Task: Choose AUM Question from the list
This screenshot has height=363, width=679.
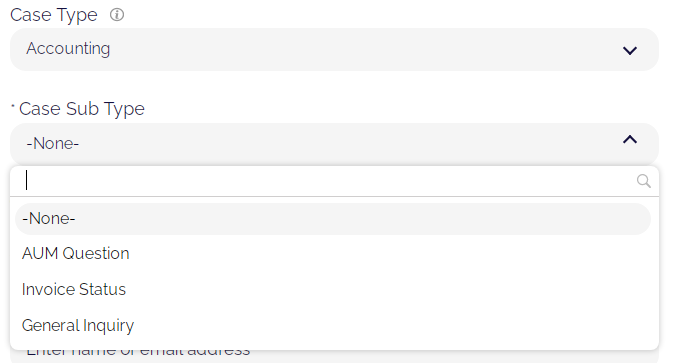Action: 75,254
